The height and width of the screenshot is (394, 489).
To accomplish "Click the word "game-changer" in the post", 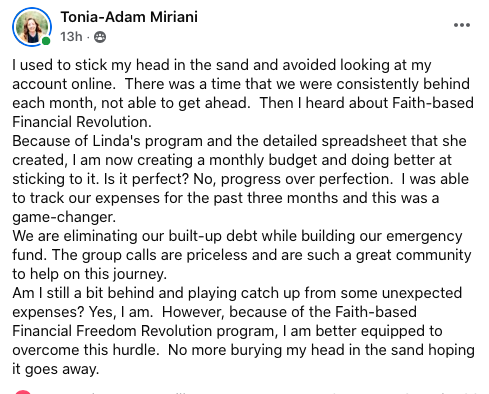I will click(64, 217).
